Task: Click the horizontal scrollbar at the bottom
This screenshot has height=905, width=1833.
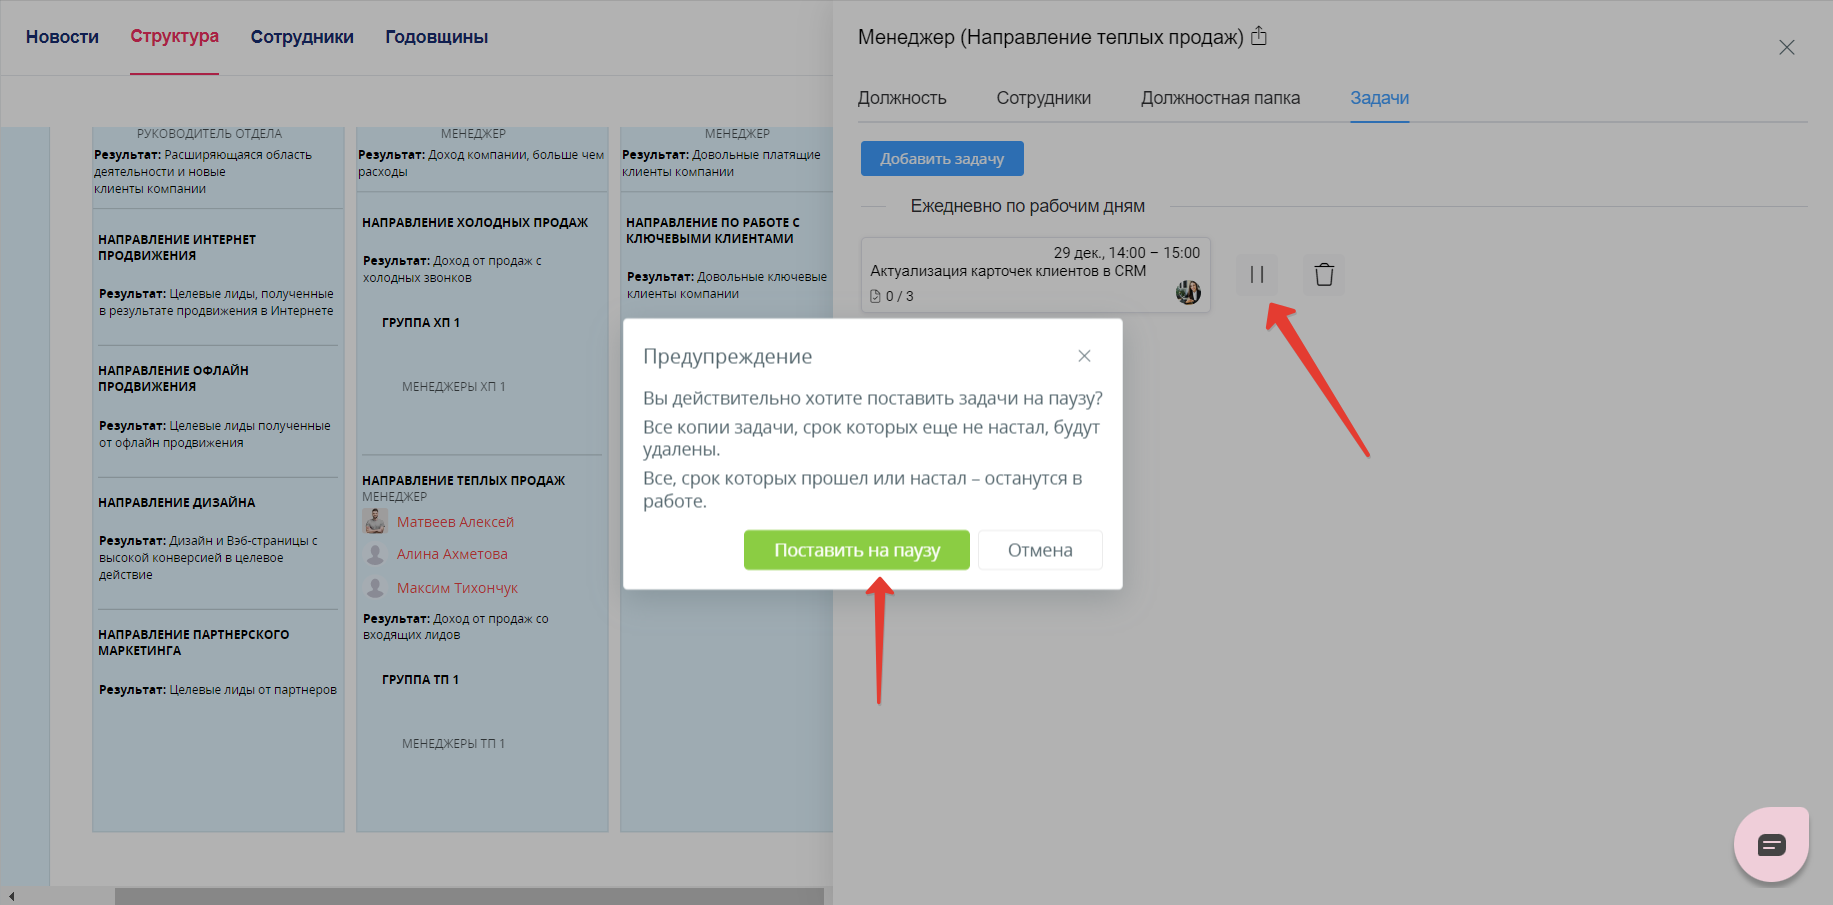Action: [468, 896]
